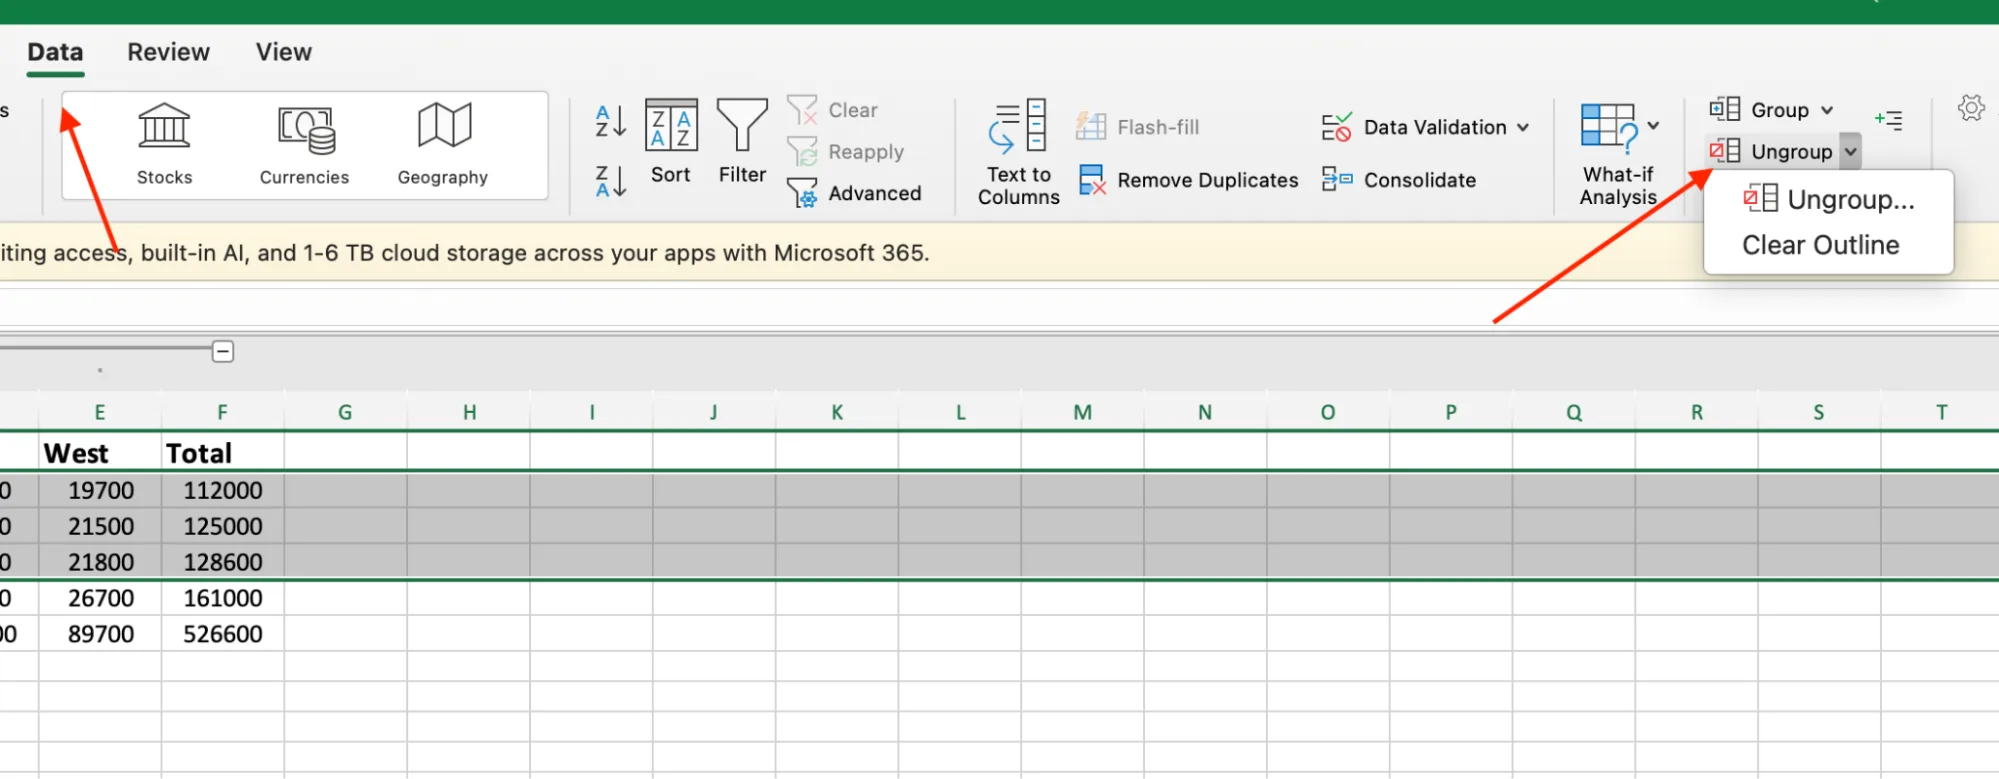Enable the Filter funnel
Image resolution: width=1999 pixels, height=779 pixels.
[742, 142]
